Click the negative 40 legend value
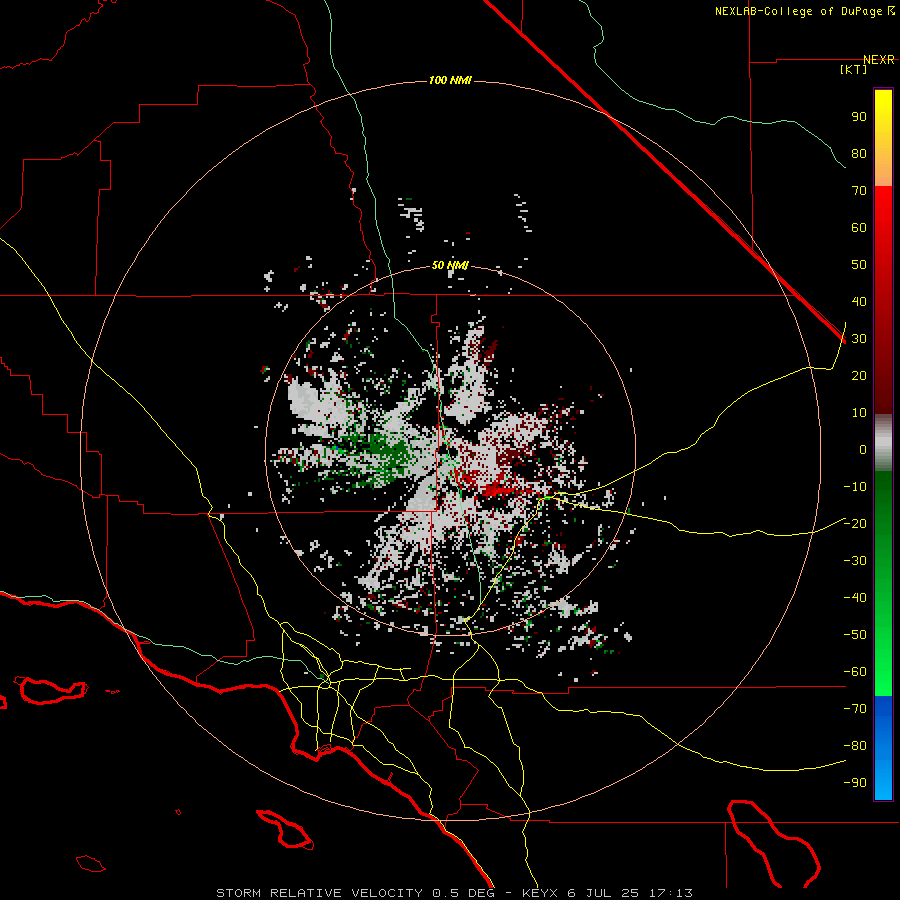Screen dimensions: 900x900 point(855,598)
